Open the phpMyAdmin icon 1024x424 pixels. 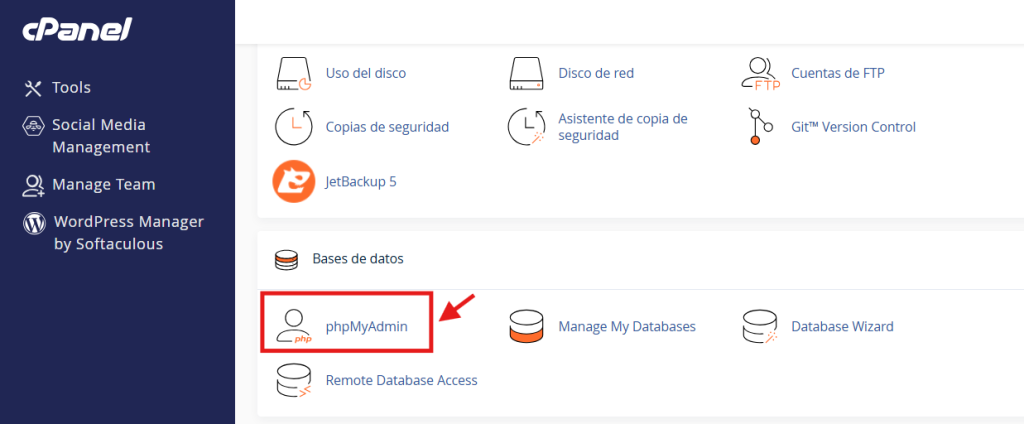293,327
